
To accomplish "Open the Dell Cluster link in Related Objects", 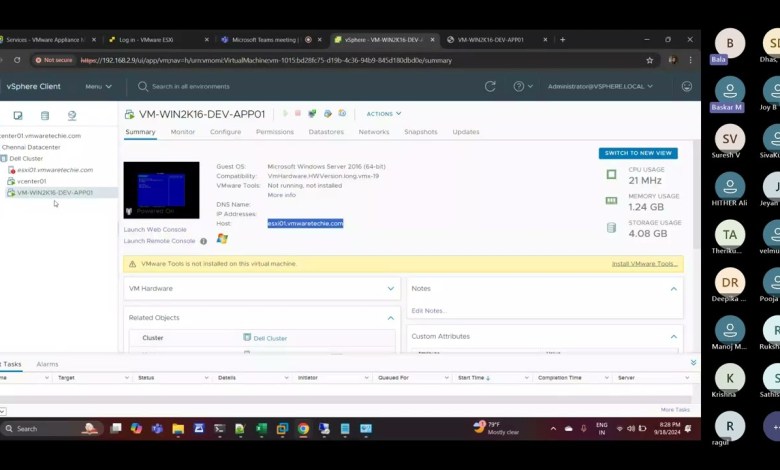I will (x=270, y=338).
